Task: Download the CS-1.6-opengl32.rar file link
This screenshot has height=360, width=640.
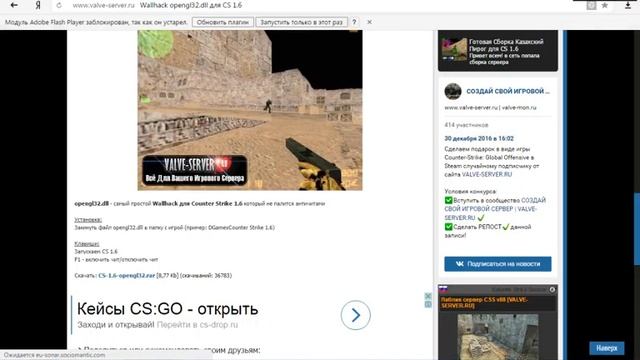Action: coord(127,276)
